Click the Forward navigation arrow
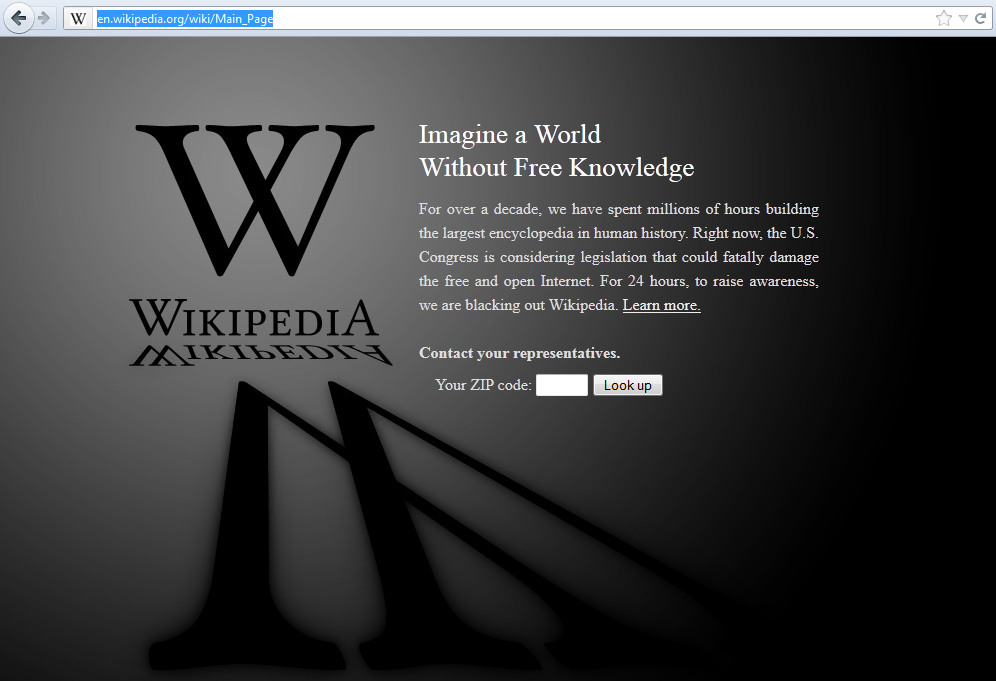Screen dimensions: 996x681 pos(44,18)
